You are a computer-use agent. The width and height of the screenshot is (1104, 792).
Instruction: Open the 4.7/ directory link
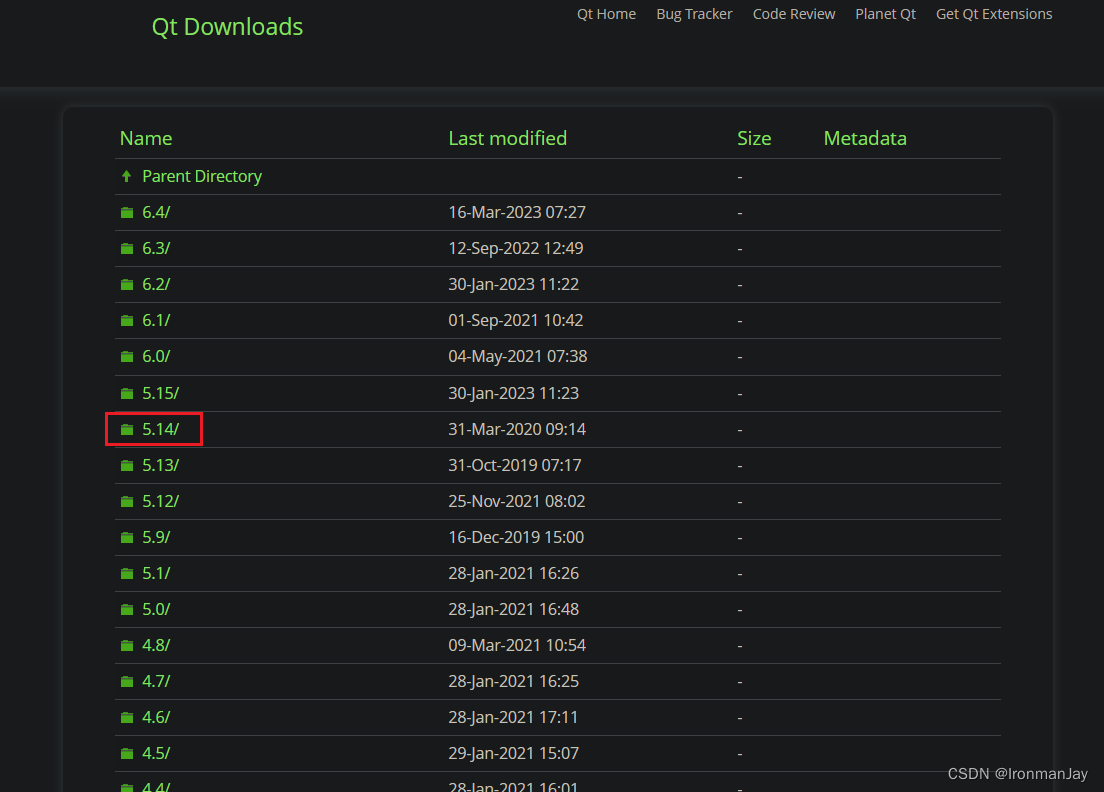pos(156,681)
